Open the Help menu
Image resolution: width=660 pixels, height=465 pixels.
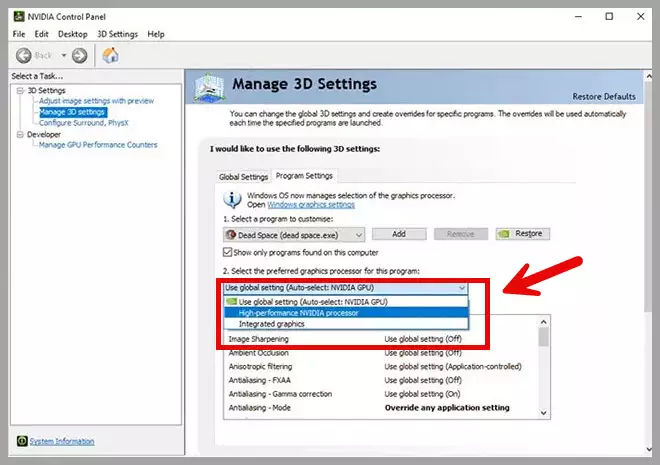156,34
